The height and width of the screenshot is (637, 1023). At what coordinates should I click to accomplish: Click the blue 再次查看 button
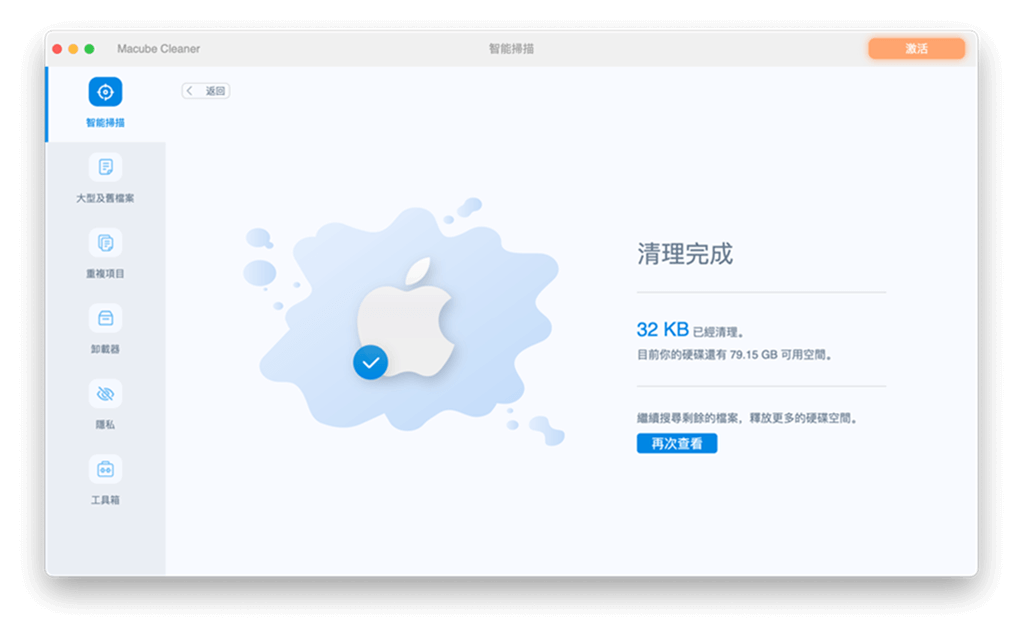click(x=677, y=444)
